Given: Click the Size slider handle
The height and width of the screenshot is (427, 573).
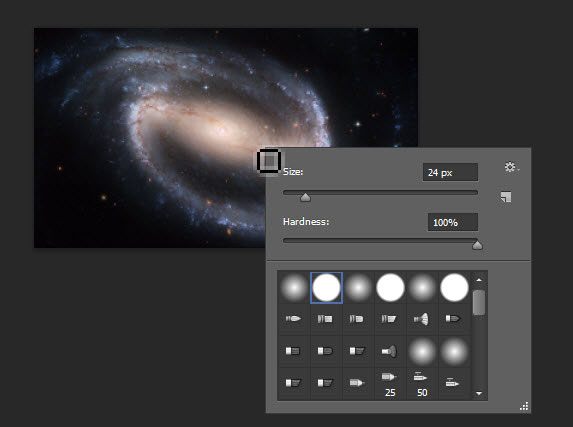Looking at the screenshot, I should (x=306, y=198).
